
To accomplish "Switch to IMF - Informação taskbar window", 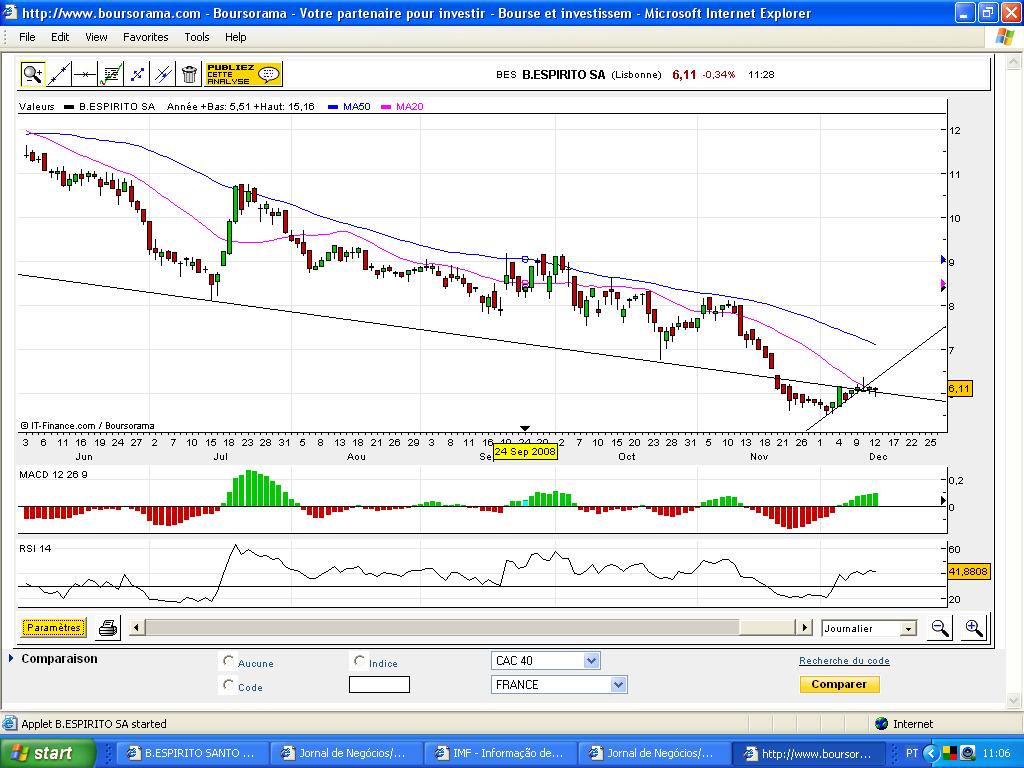I will point(502,753).
